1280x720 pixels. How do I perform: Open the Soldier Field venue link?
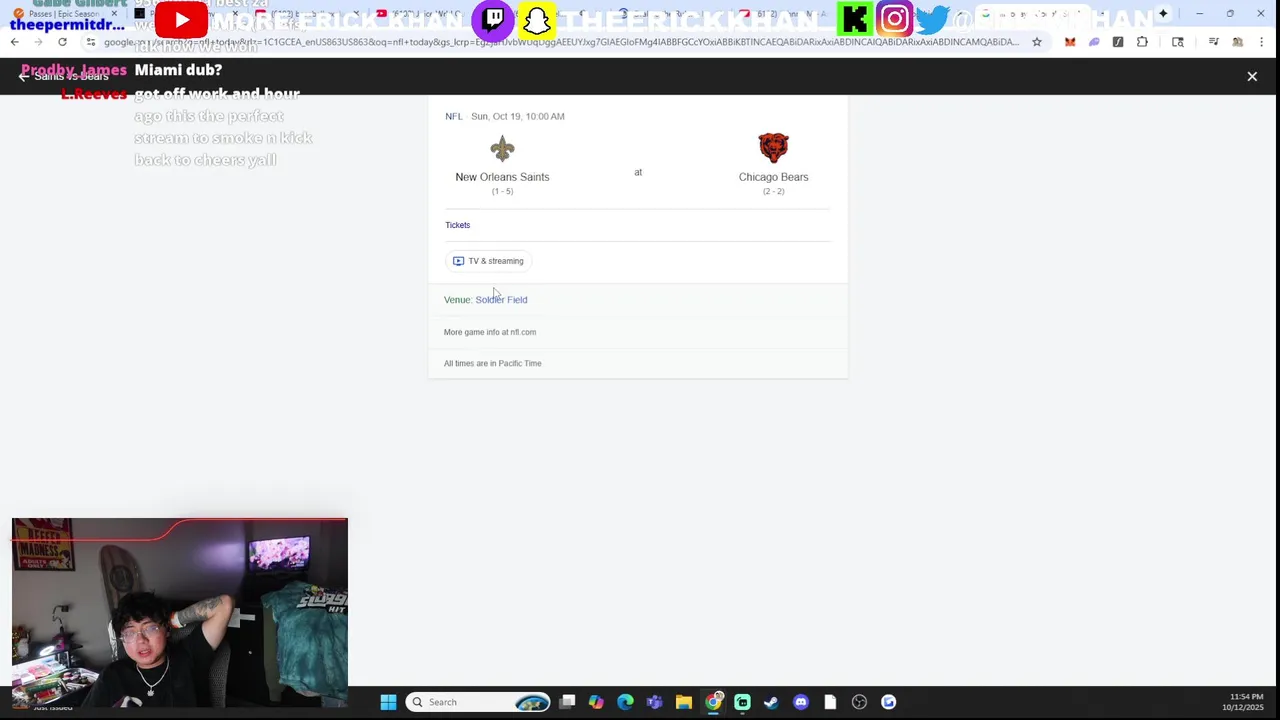click(x=501, y=300)
